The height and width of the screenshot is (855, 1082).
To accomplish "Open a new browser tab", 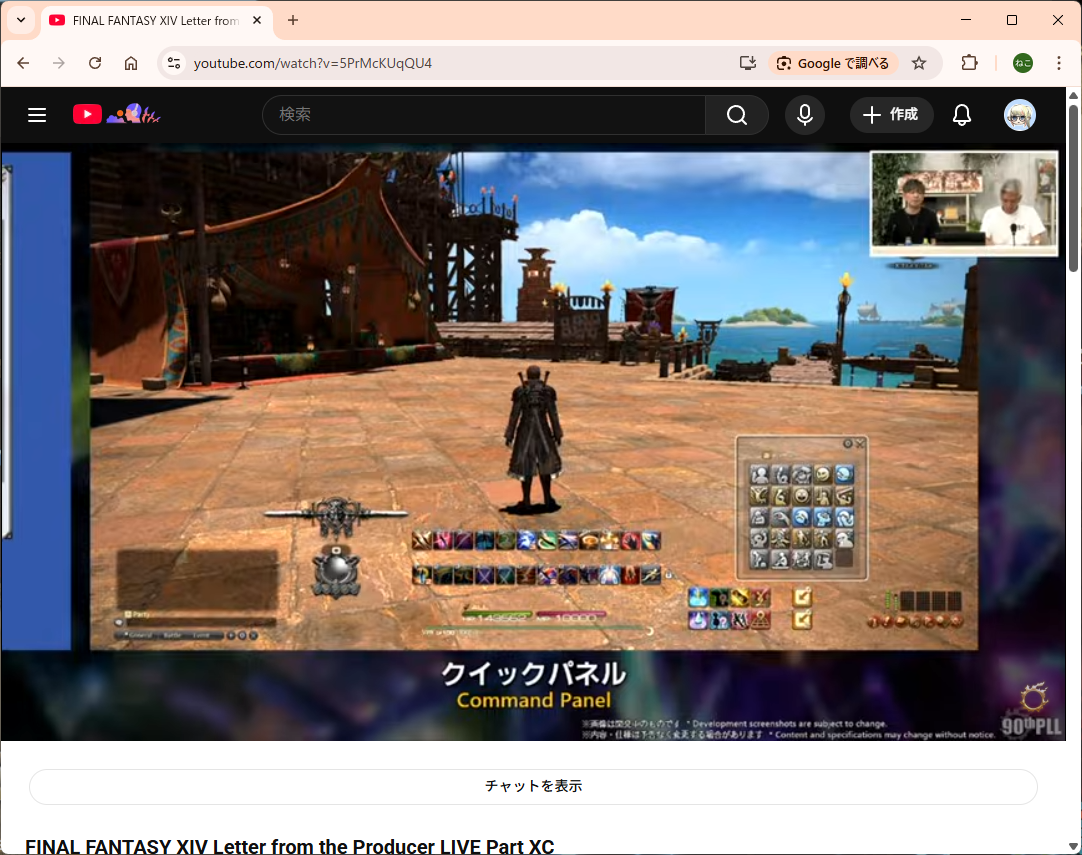I will point(293,20).
